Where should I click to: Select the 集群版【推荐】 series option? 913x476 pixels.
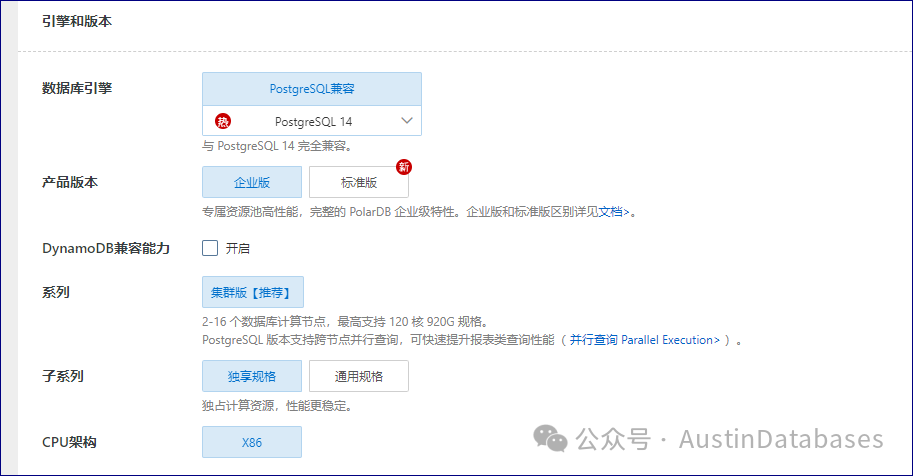[253, 292]
